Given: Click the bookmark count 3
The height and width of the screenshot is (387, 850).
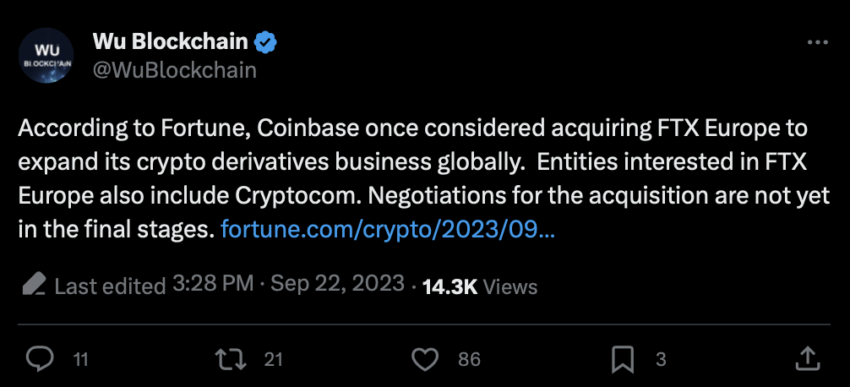Looking at the screenshot, I should (660, 359).
